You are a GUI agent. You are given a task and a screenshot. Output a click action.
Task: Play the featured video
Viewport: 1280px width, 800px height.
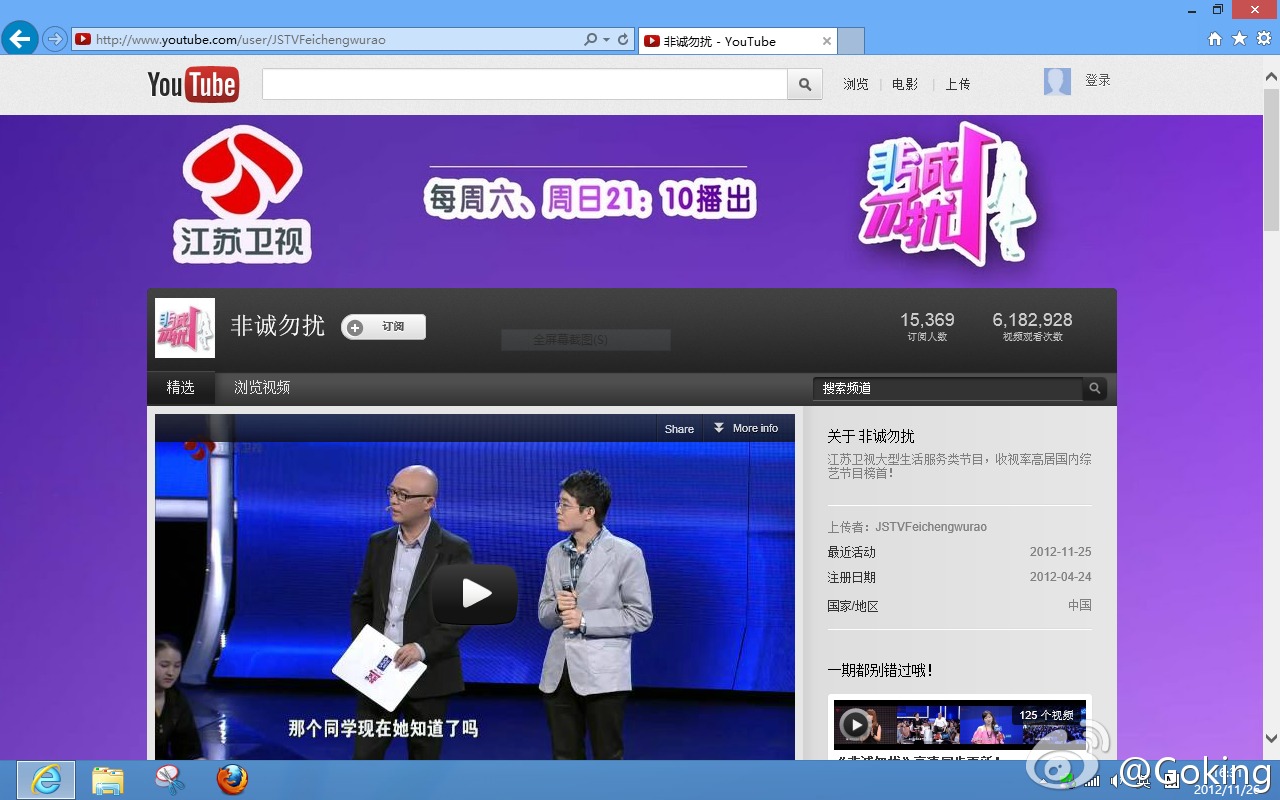pos(475,594)
